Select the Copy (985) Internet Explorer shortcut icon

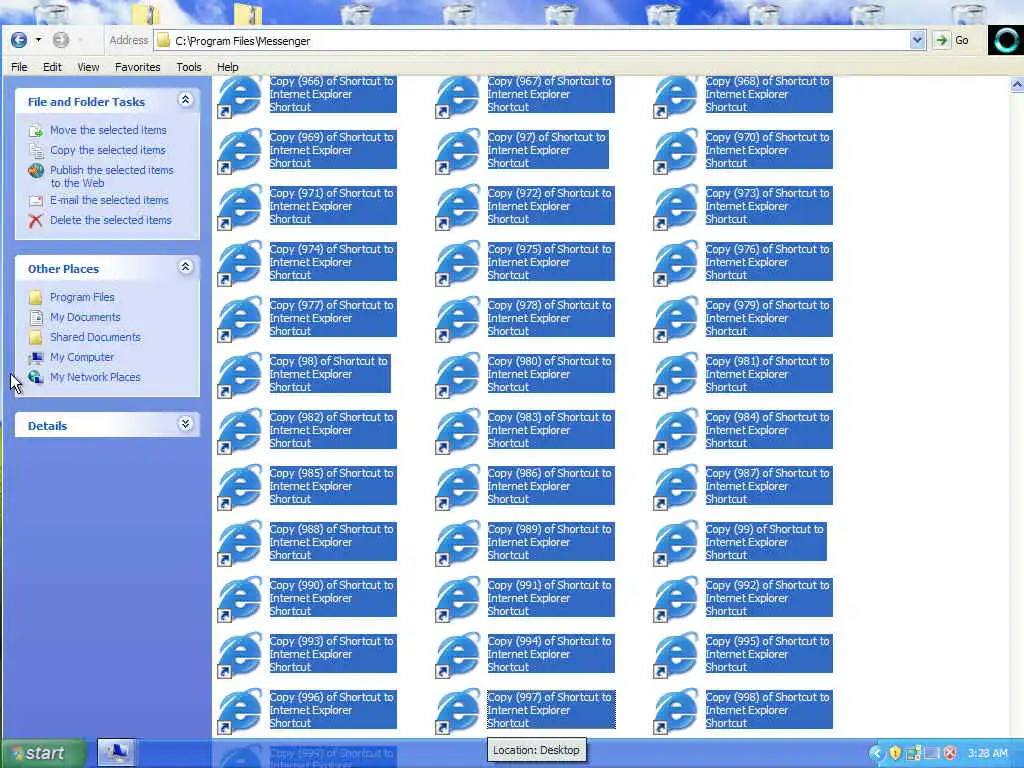click(240, 488)
